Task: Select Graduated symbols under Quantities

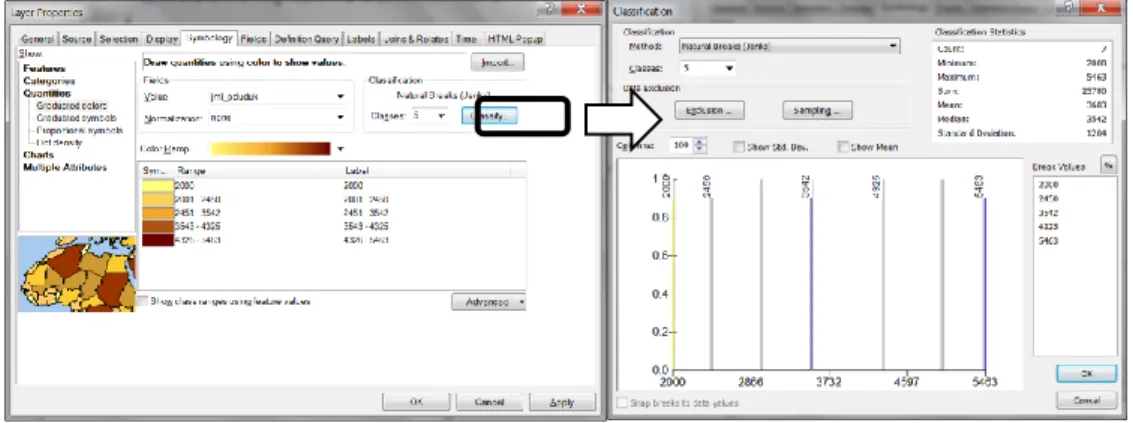Action: [x=77, y=118]
